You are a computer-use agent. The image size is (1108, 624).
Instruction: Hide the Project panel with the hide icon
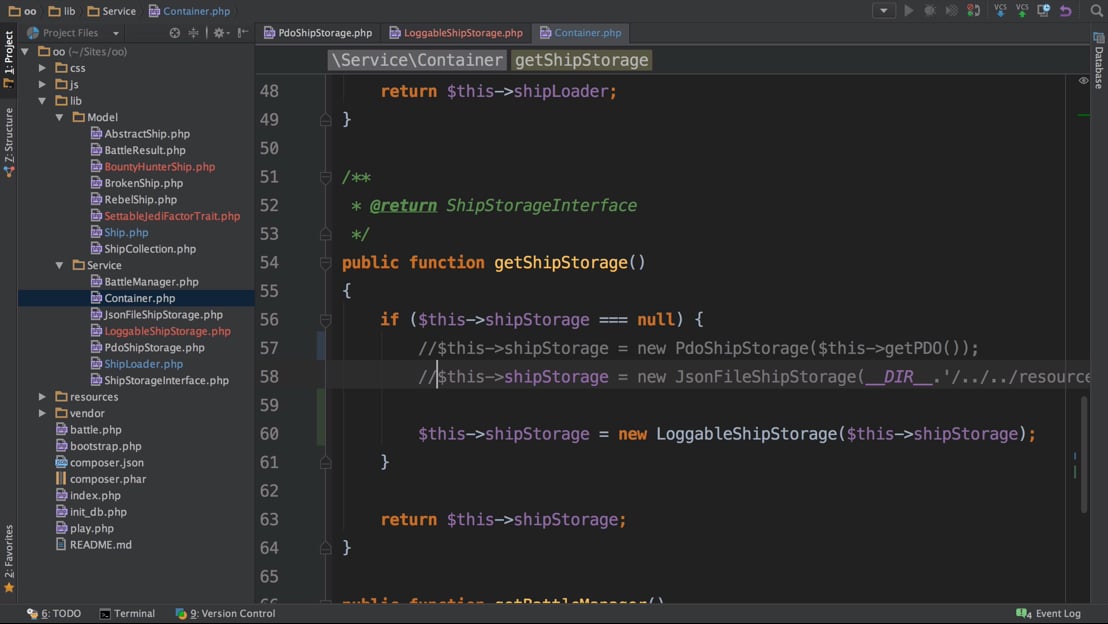click(243, 33)
